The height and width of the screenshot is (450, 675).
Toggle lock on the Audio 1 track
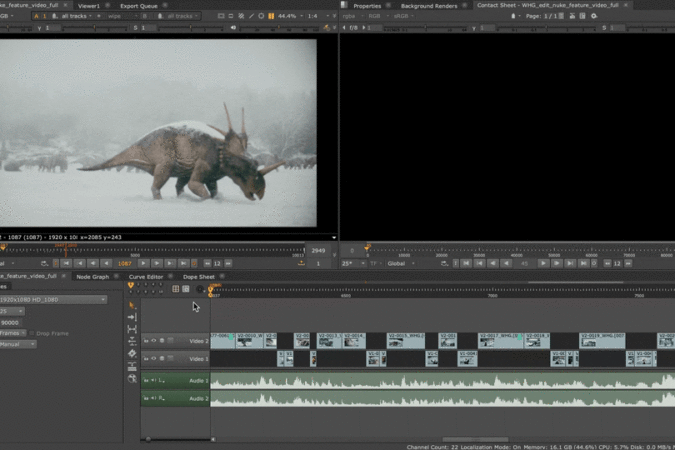146,381
